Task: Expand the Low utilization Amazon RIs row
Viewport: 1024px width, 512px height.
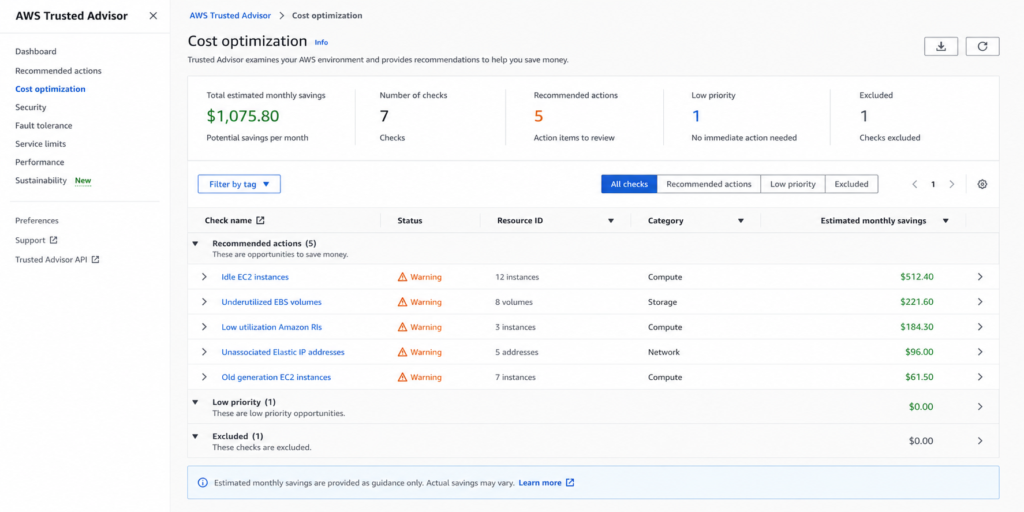Action: coord(204,327)
